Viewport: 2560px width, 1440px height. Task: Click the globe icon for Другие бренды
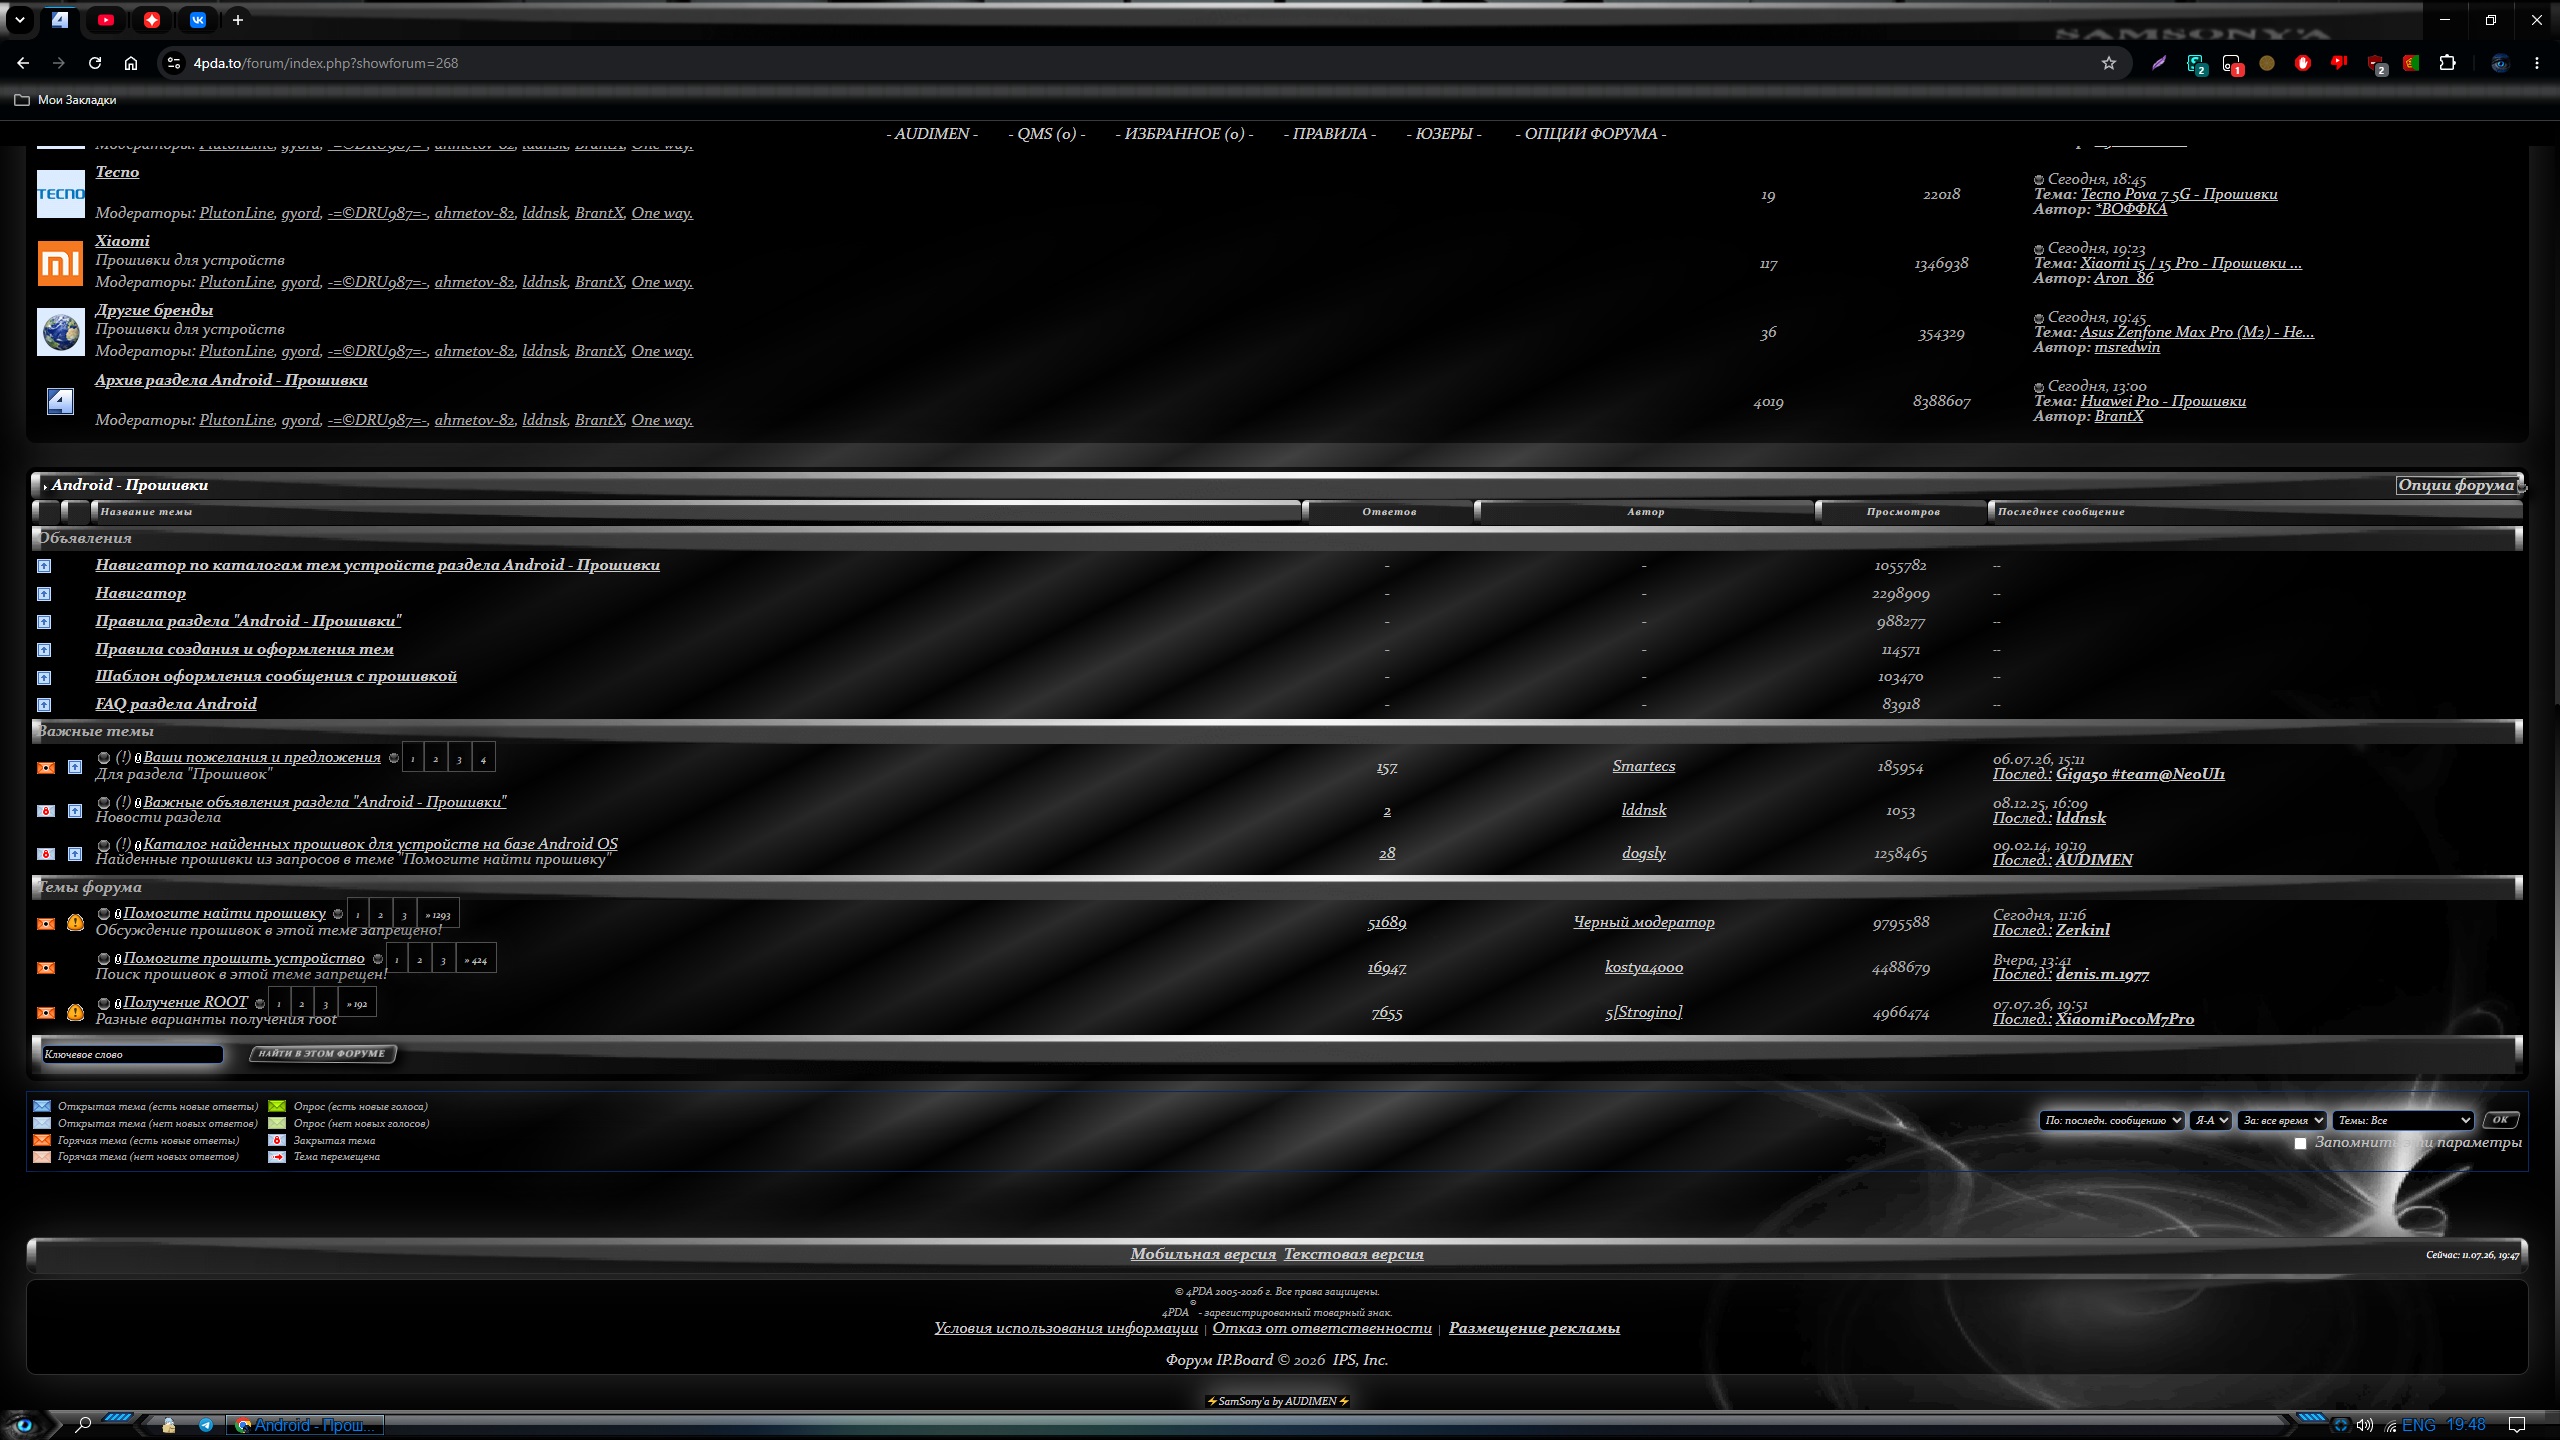pyautogui.click(x=60, y=332)
